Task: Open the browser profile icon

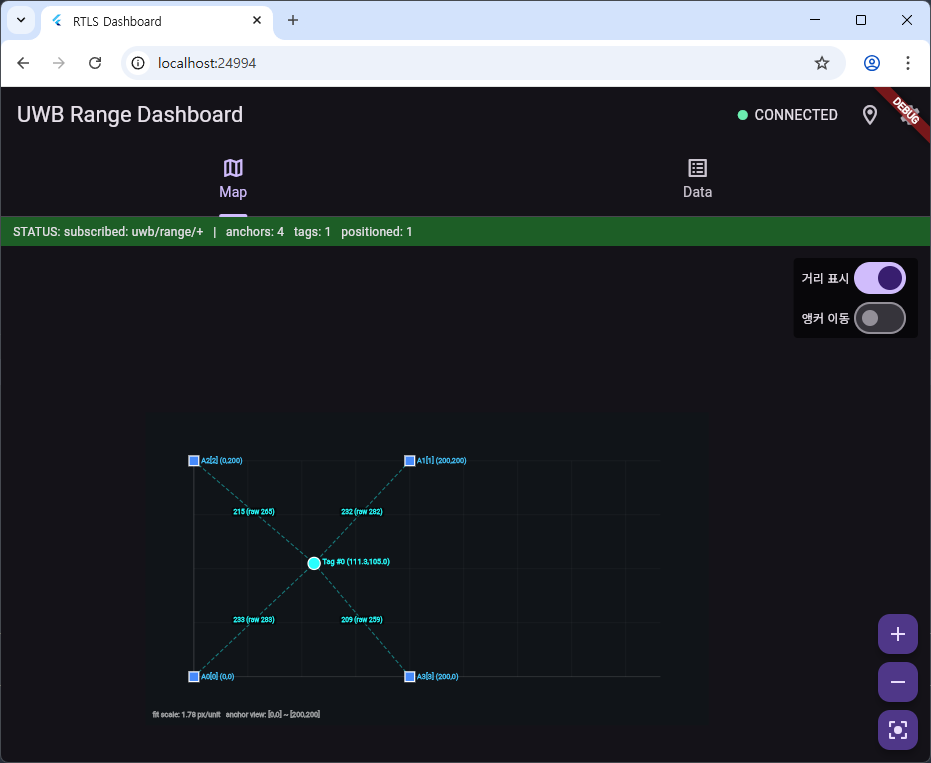Action: coord(872,63)
